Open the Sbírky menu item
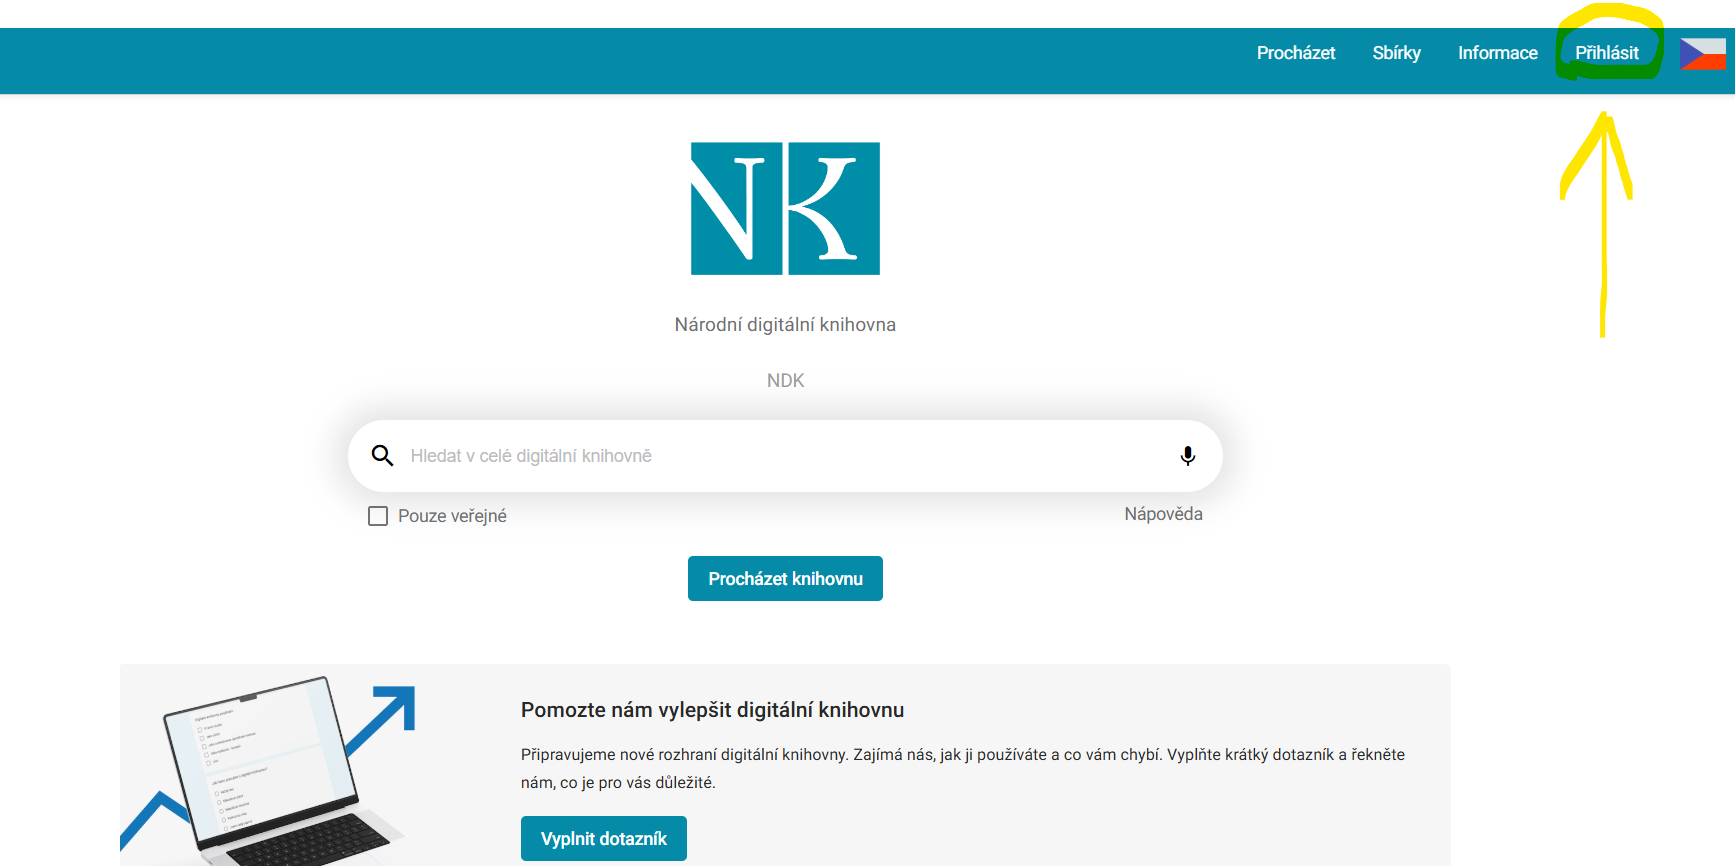Image resolution: width=1735 pixels, height=866 pixels. [1396, 53]
